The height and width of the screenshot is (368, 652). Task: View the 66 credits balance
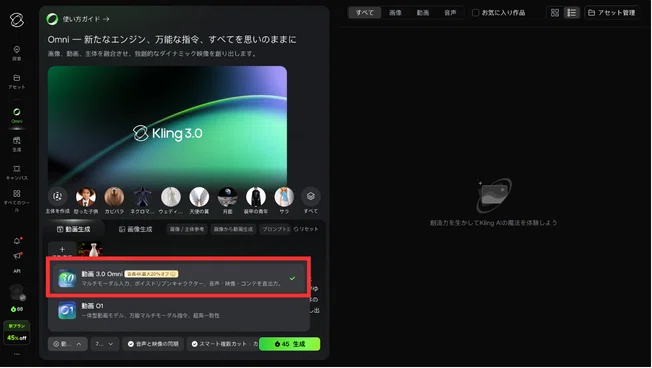point(17,309)
